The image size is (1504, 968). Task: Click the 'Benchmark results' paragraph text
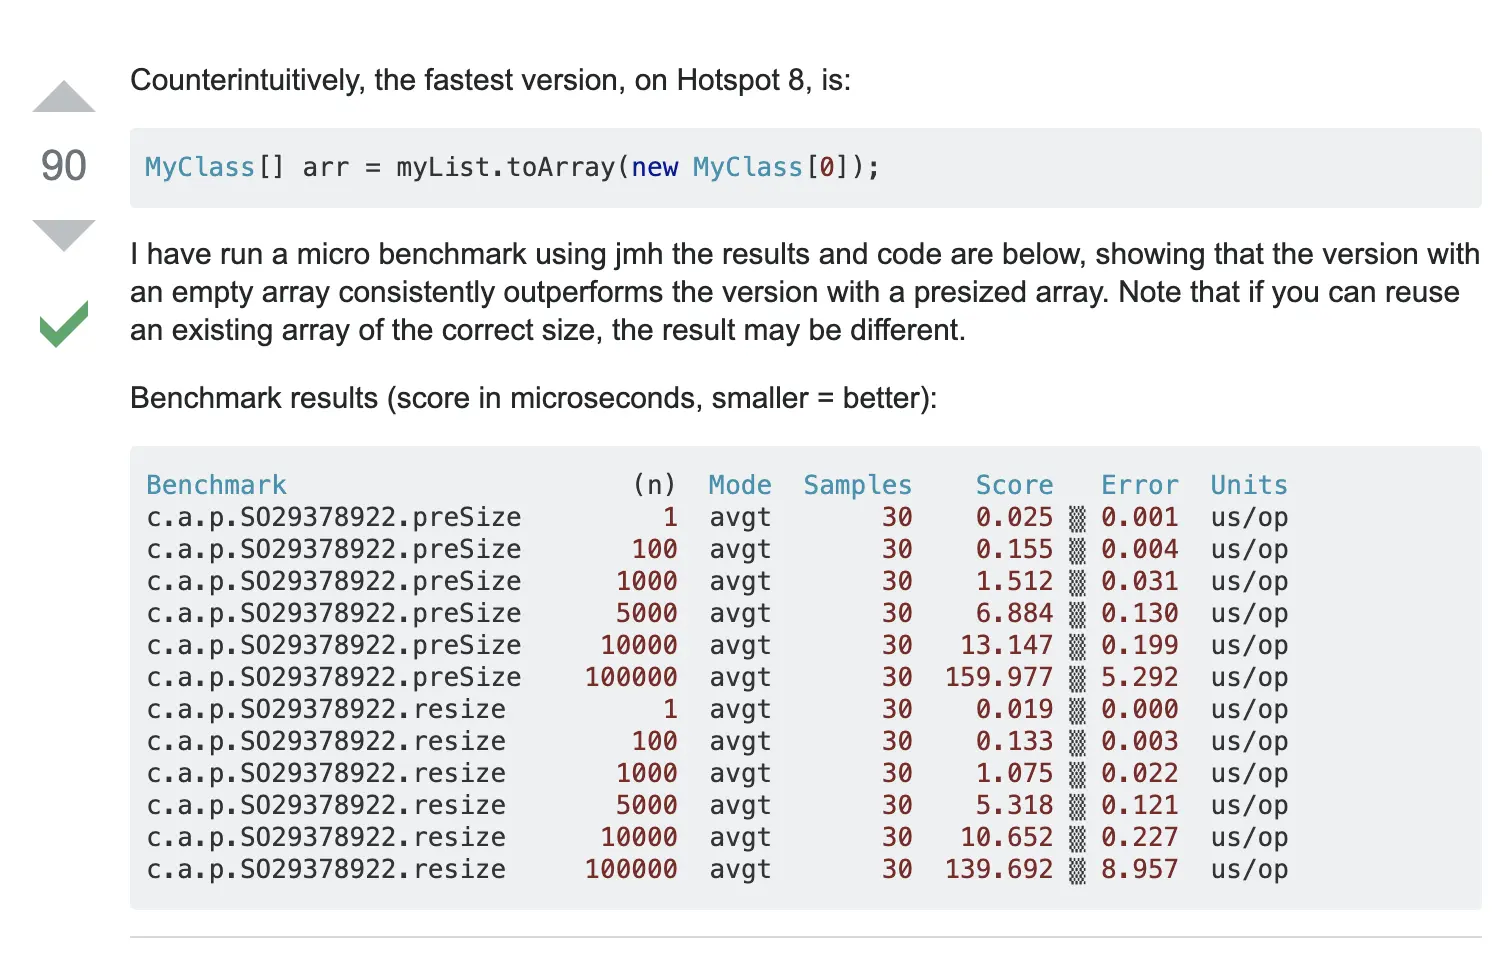tap(533, 398)
